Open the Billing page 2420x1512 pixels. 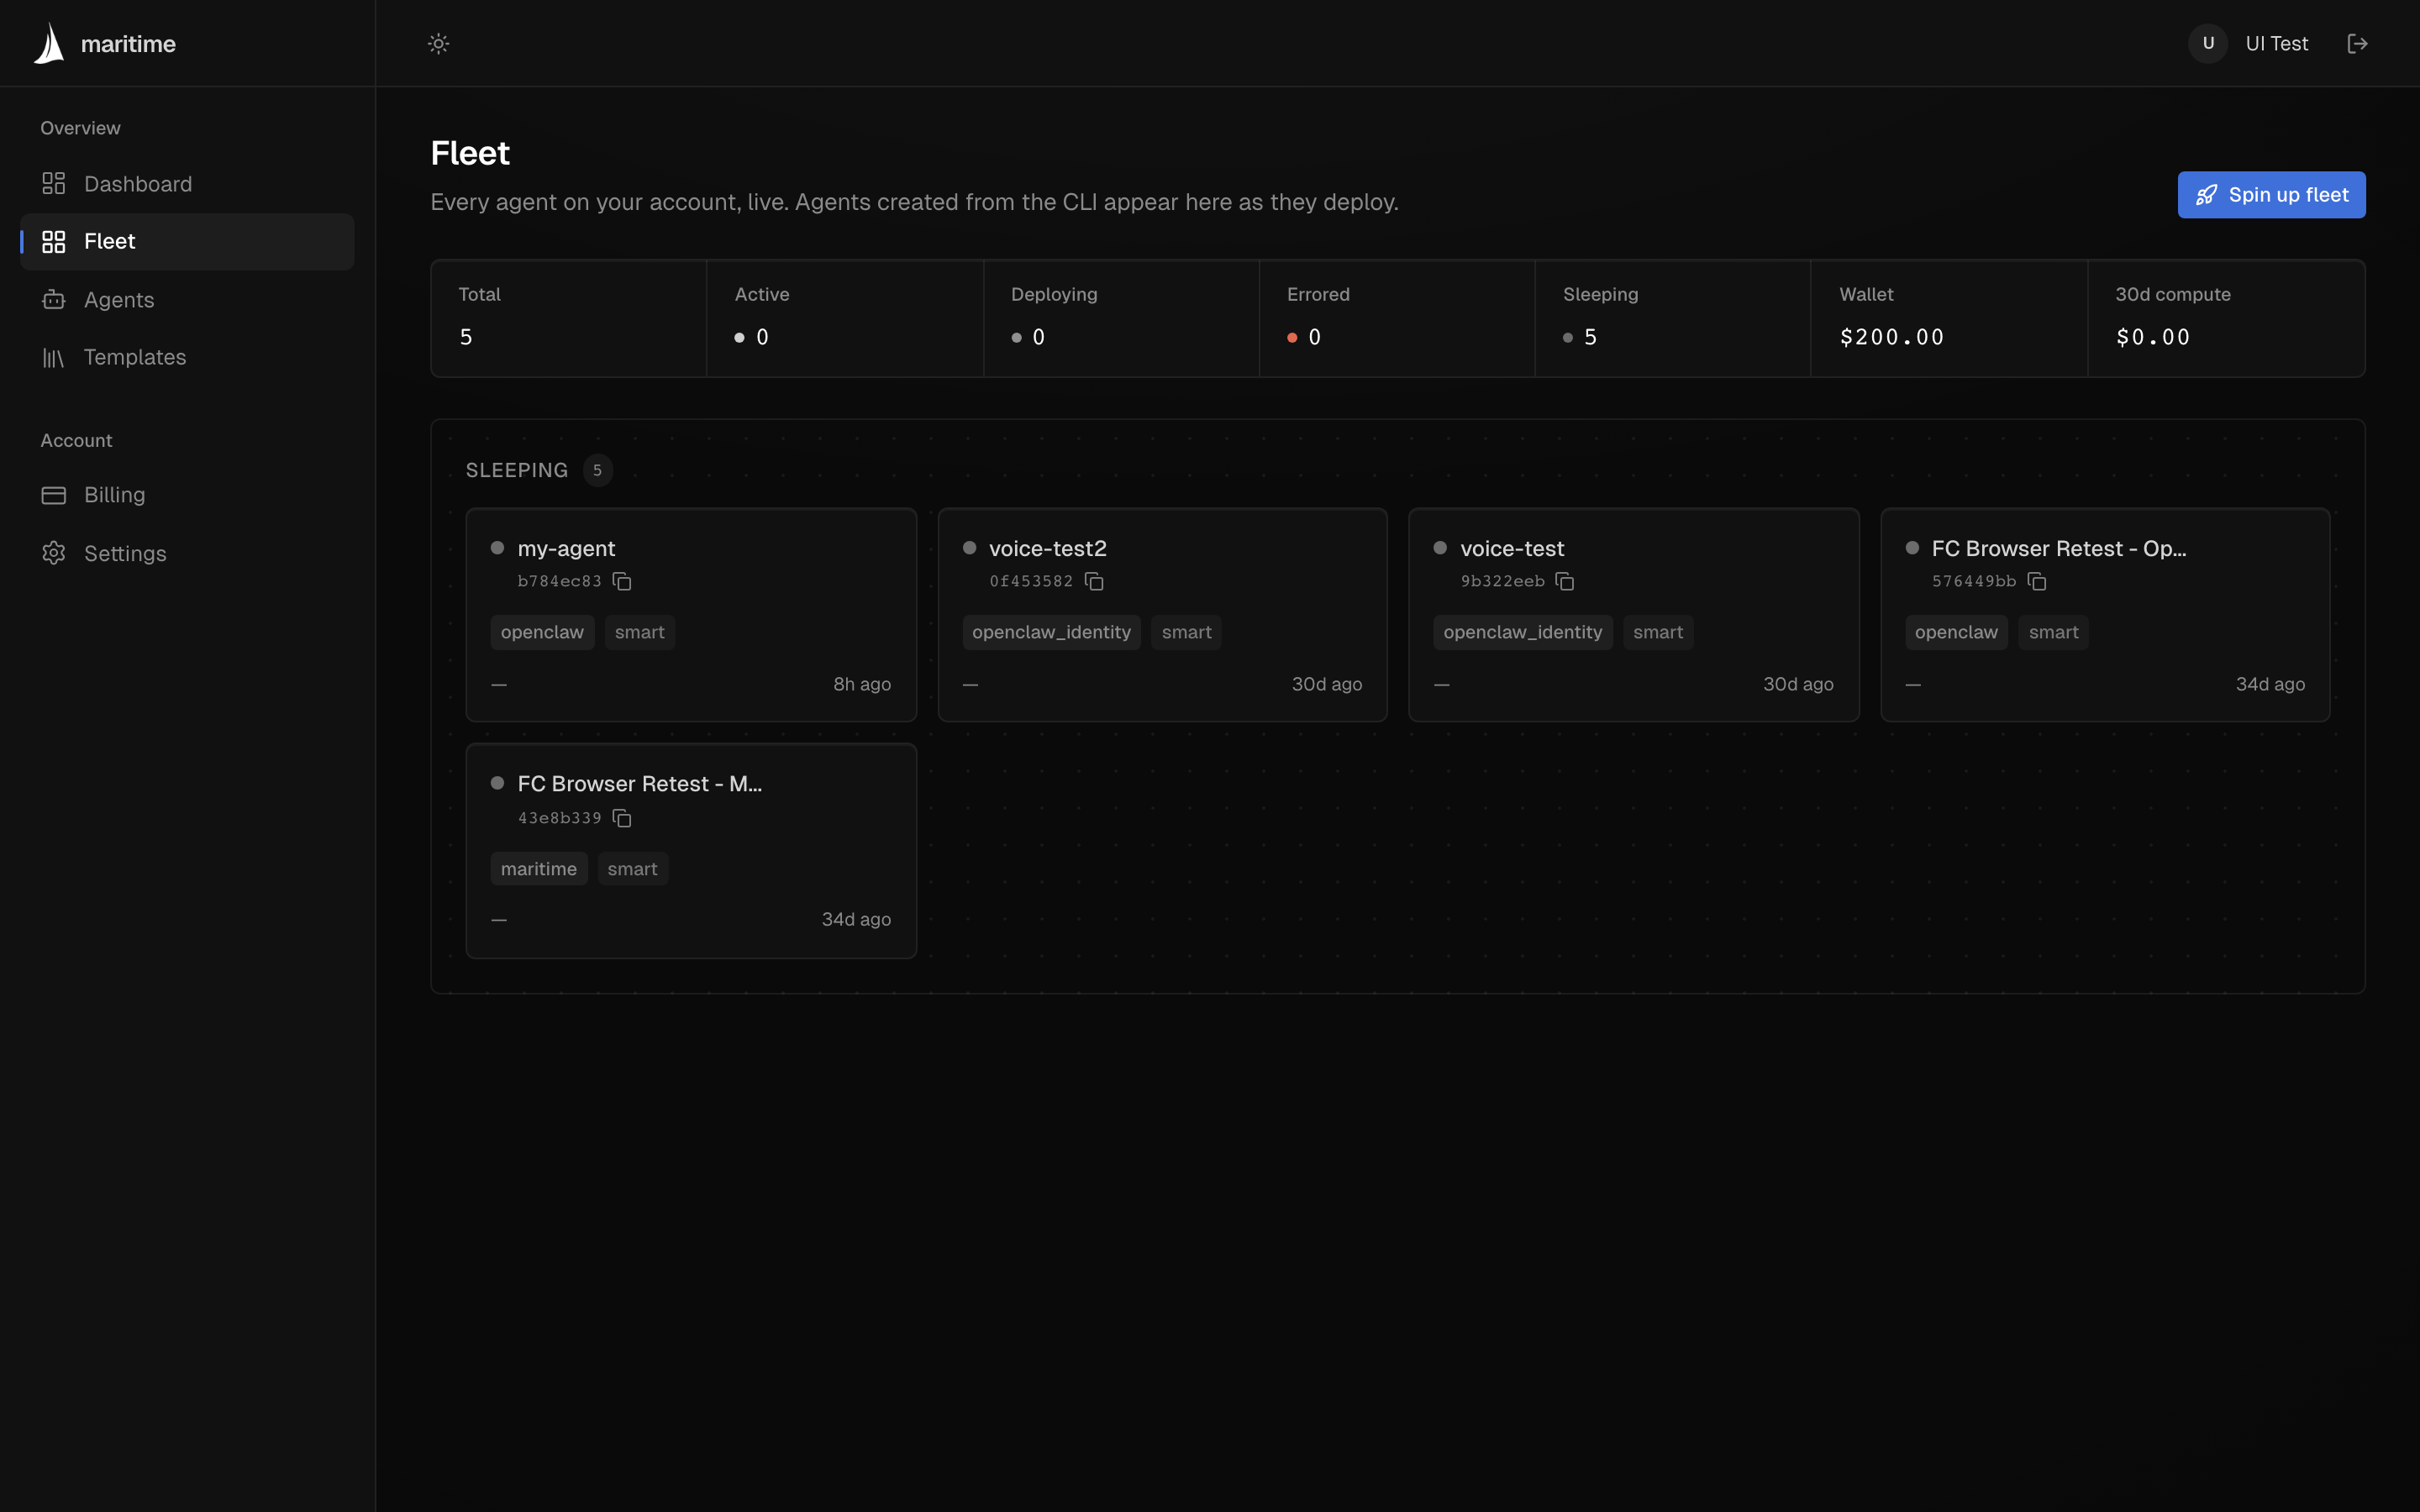(x=187, y=495)
